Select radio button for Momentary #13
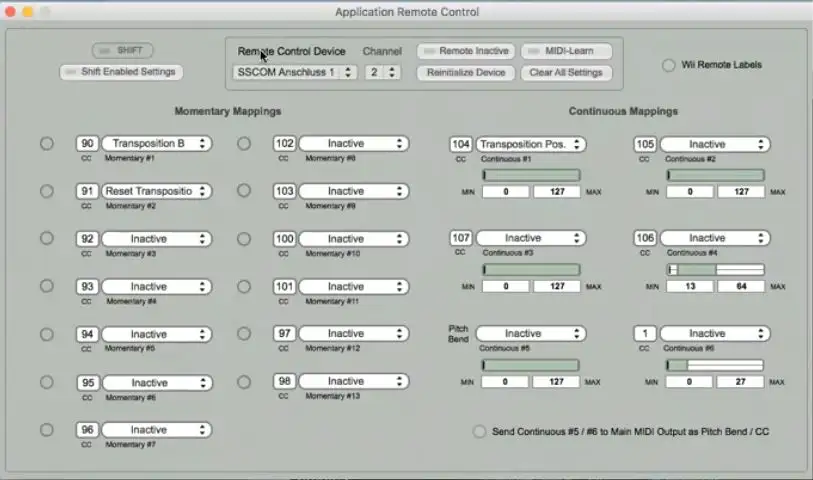Viewport: 813px width, 480px height. (244, 382)
